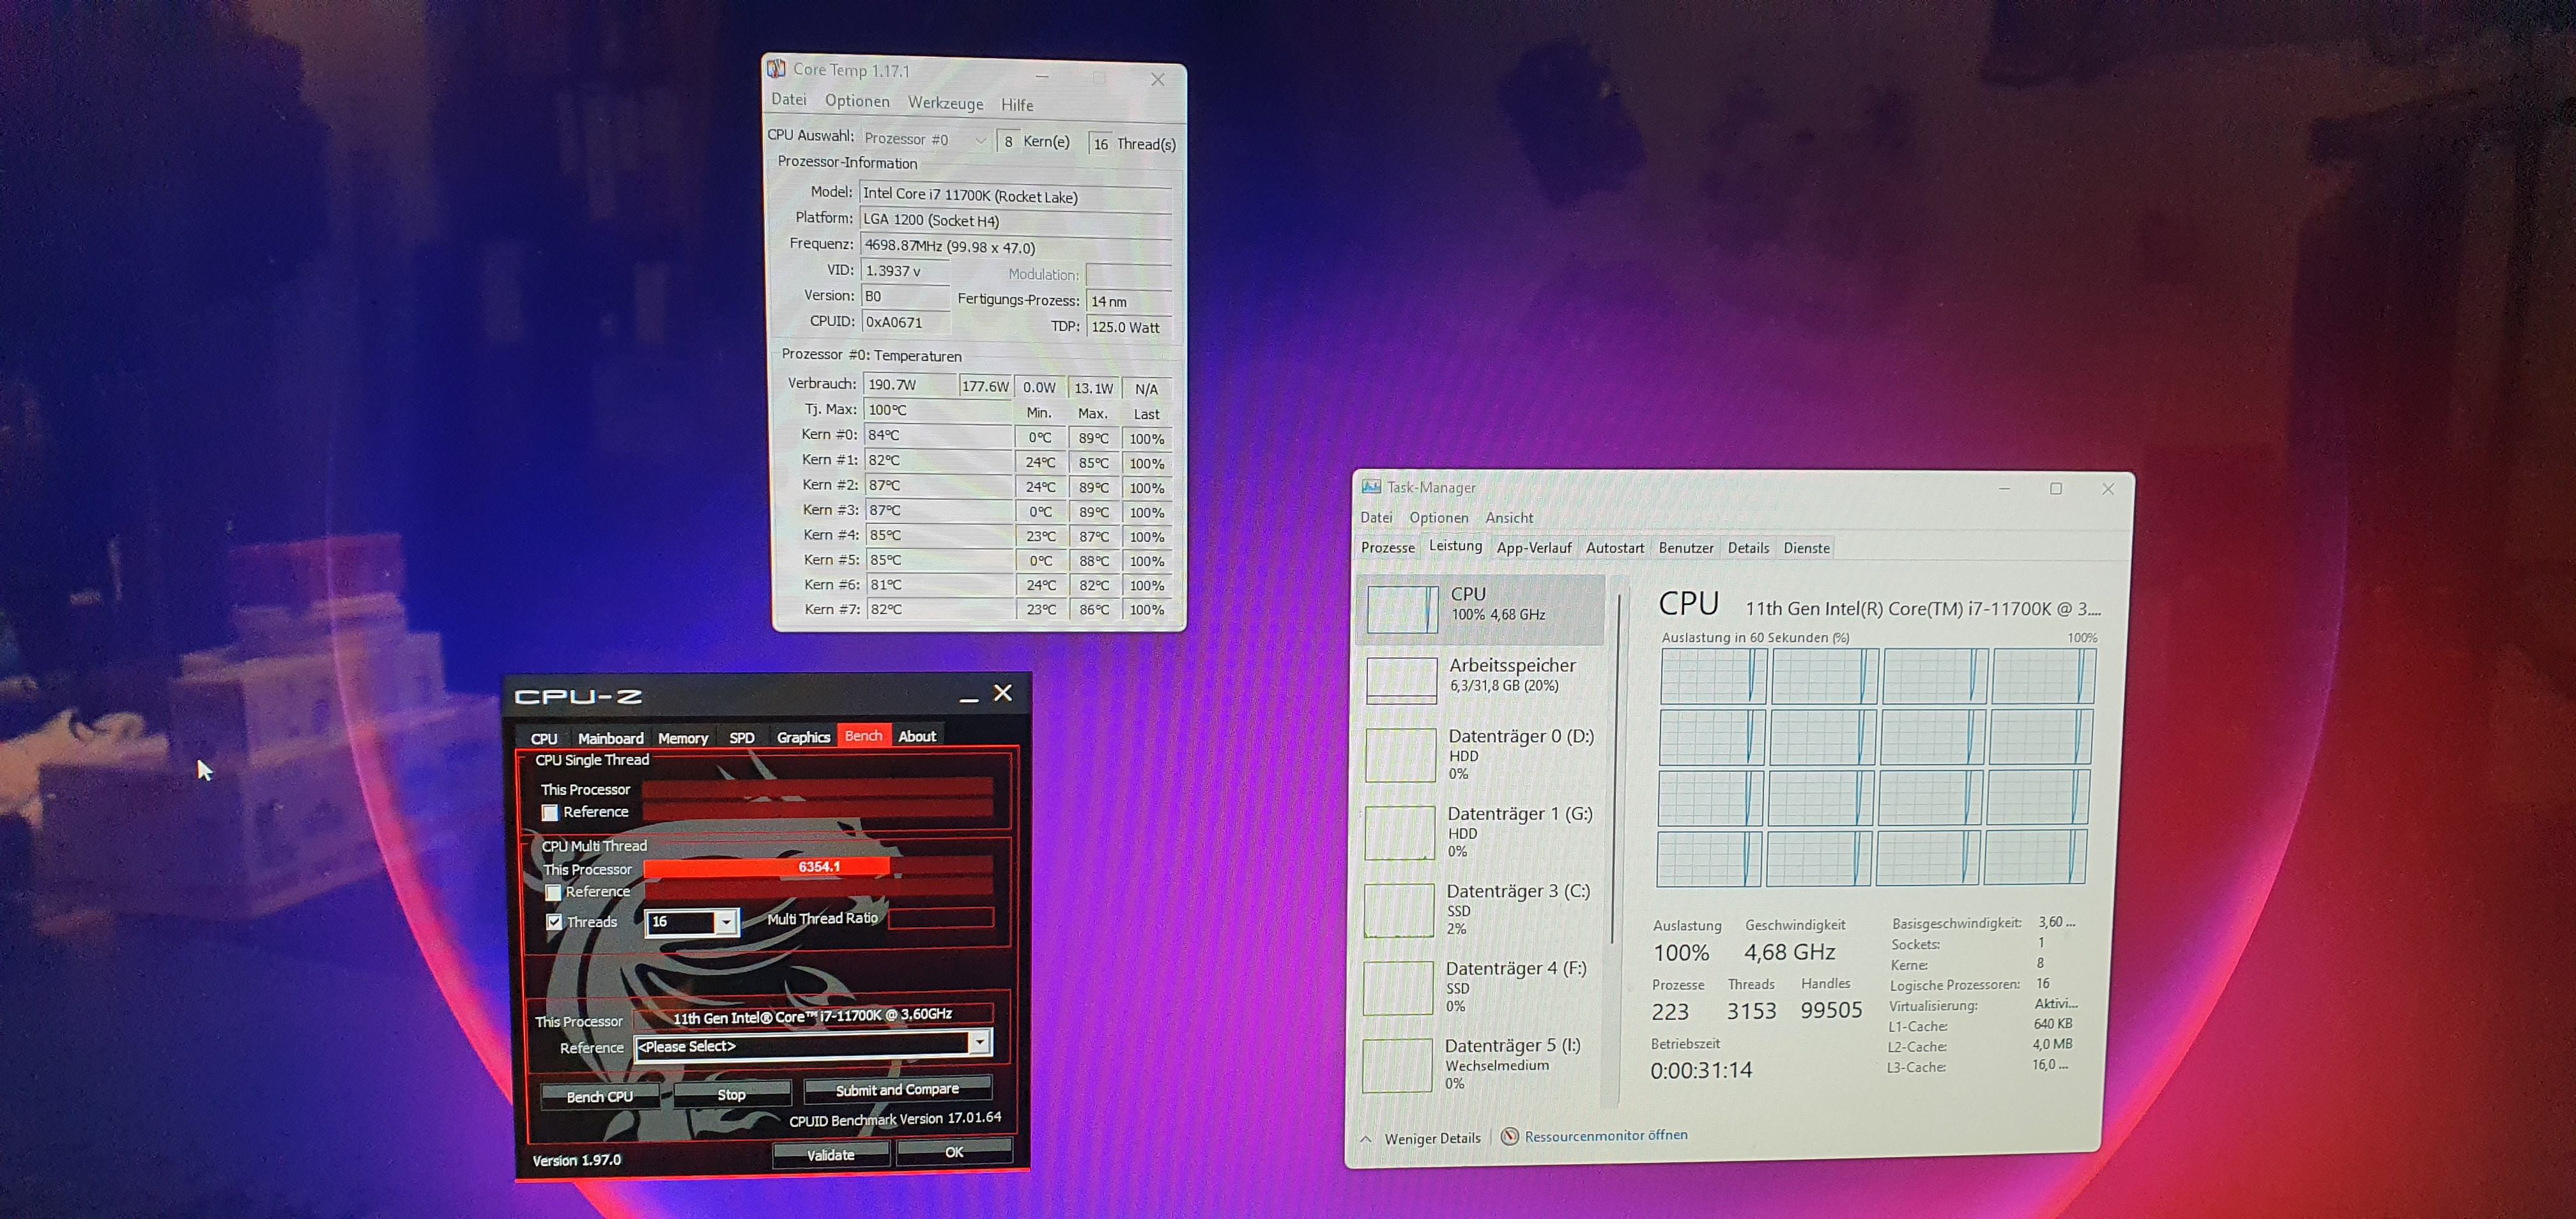
Task: Close the CPU-Z window
Action: tap(1003, 693)
